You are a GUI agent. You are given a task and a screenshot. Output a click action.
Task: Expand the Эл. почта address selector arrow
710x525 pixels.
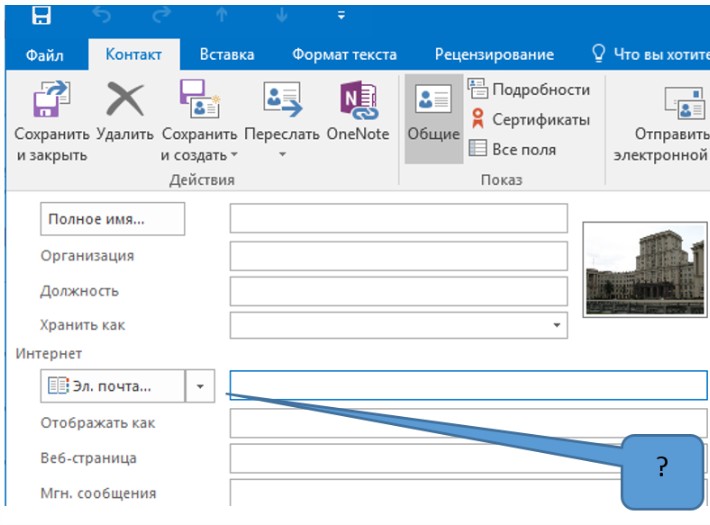tap(200, 386)
